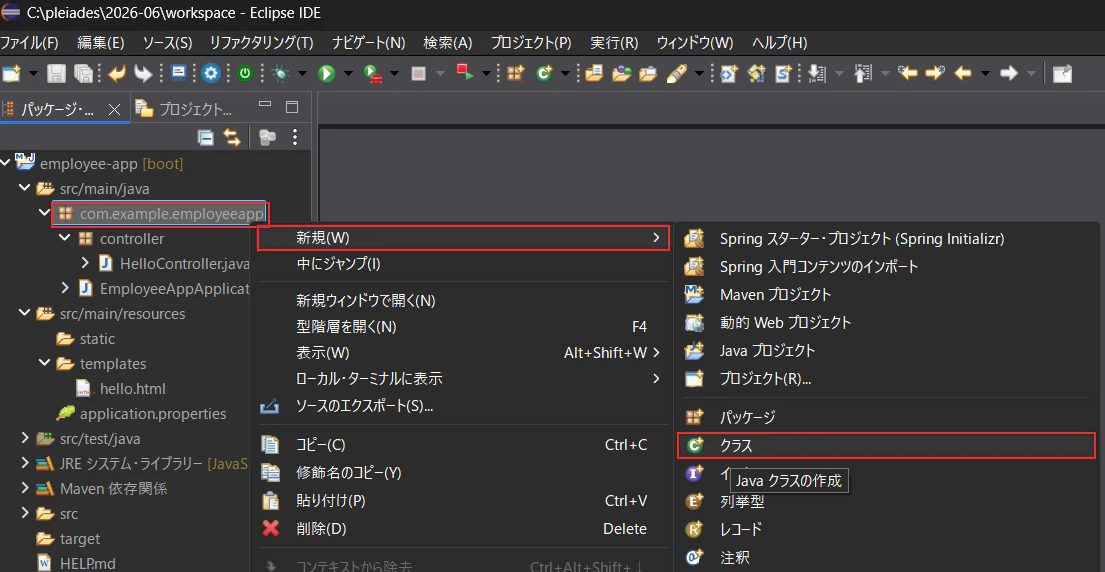This screenshot has width=1105, height=572.
Task: Open the Run configurations dropdown arrow
Action: (x=347, y=73)
